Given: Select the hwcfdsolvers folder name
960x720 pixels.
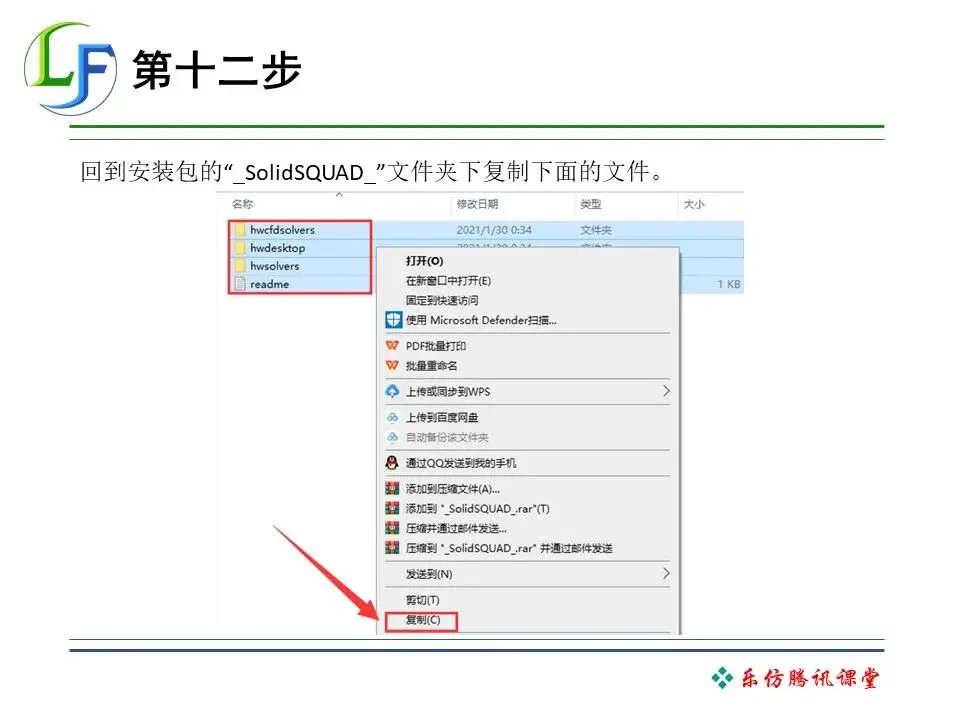Looking at the screenshot, I should 282,230.
